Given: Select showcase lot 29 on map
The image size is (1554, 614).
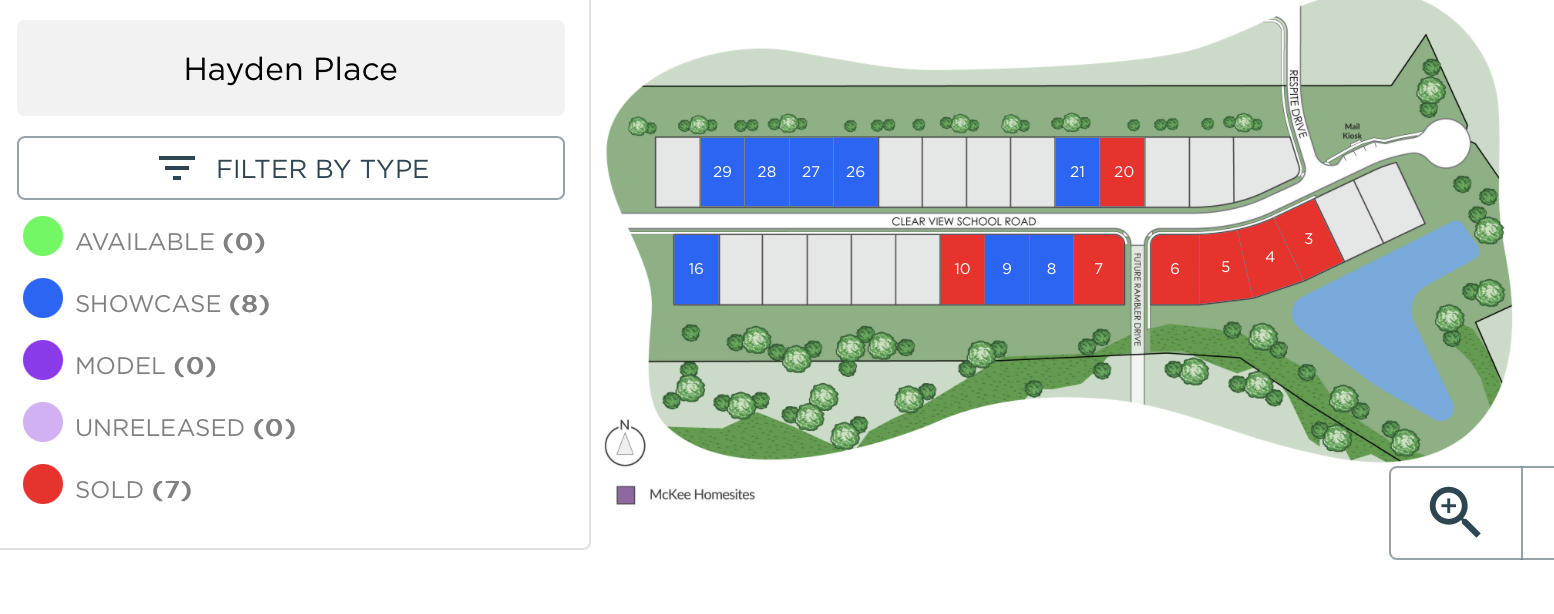Looking at the screenshot, I should click(x=722, y=172).
